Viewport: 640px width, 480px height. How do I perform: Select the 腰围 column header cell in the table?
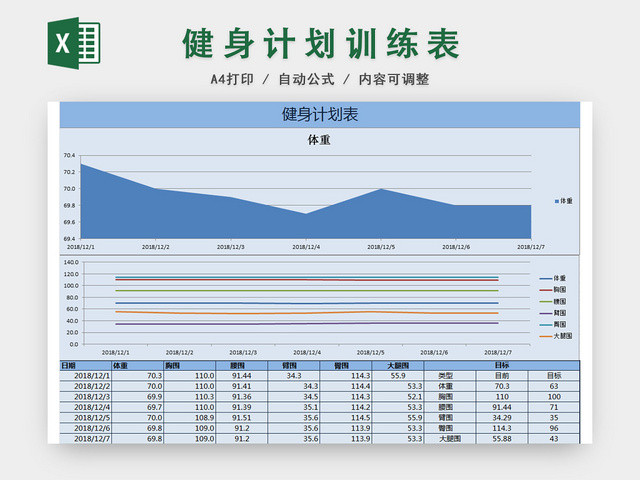coord(241,365)
